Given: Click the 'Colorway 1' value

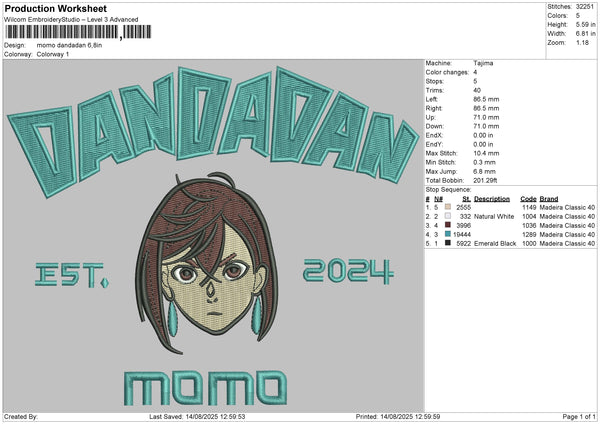Looking at the screenshot, I should click(x=53, y=54).
